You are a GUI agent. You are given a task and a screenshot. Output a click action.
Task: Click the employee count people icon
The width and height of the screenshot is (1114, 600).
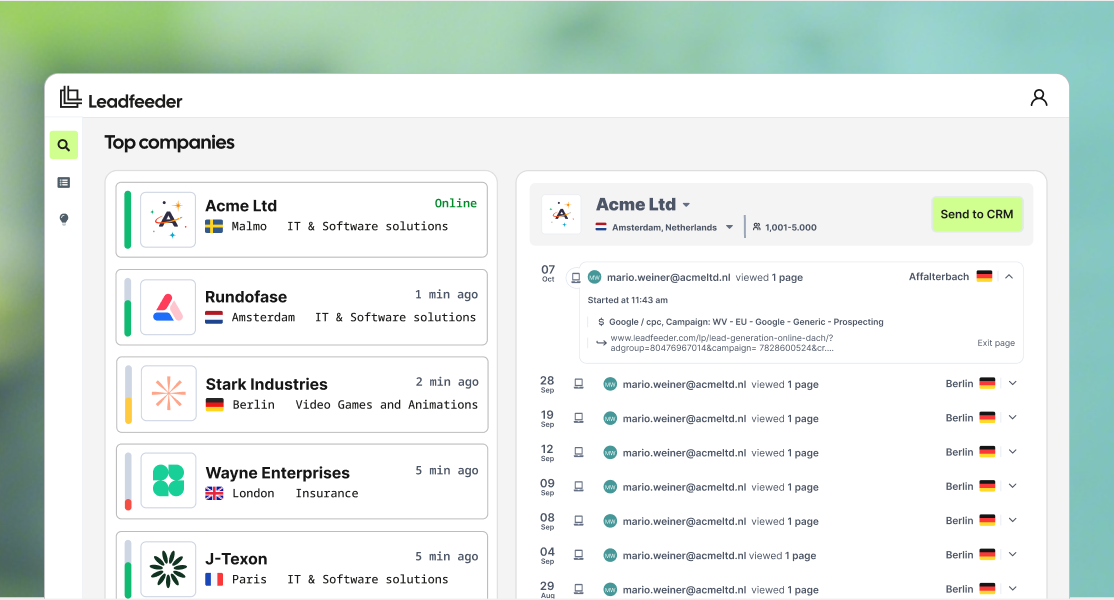click(x=757, y=227)
